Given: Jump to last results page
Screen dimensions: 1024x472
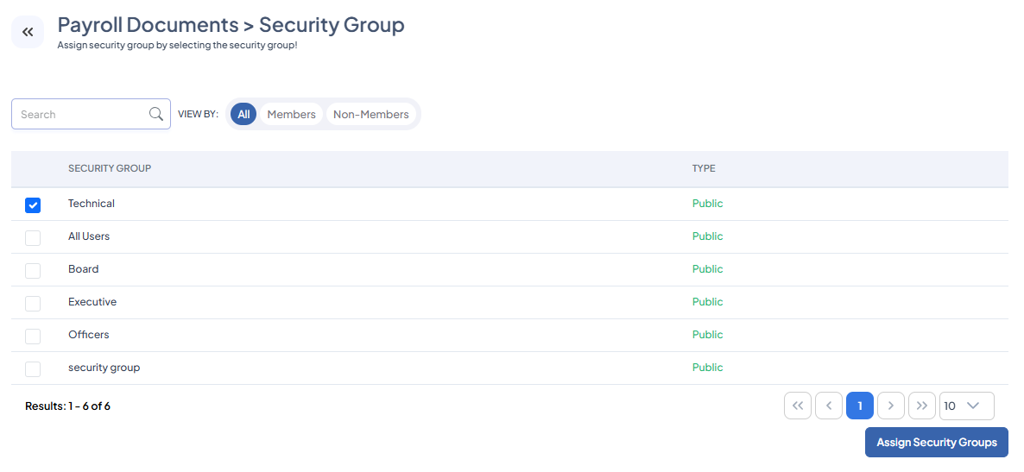Looking at the screenshot, I should pyautogui.click(x=922, y=406).
